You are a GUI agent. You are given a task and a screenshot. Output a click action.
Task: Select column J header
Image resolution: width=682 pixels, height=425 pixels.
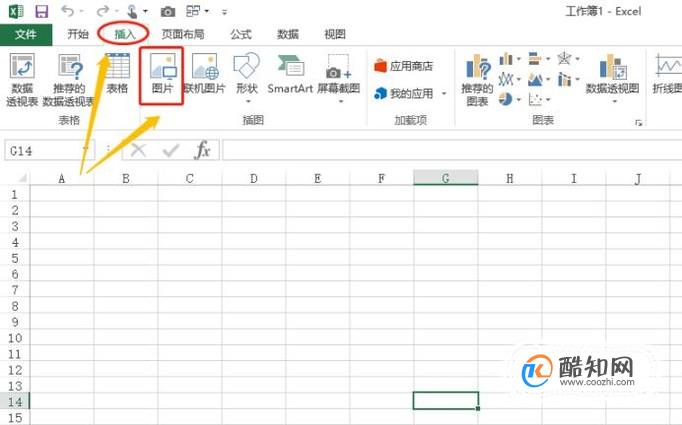click(638, 178)
